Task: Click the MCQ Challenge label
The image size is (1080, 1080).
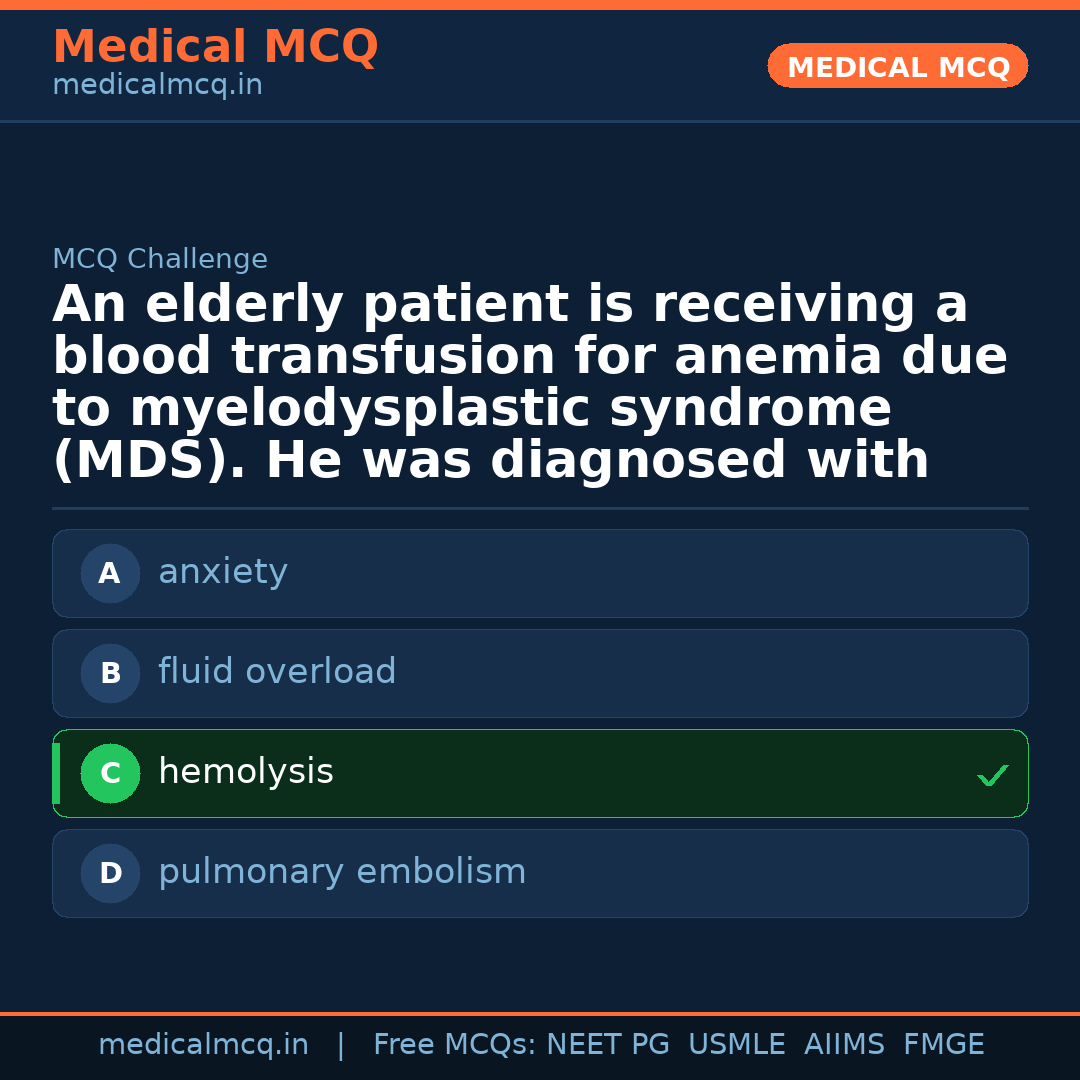Action: [160, 260]
